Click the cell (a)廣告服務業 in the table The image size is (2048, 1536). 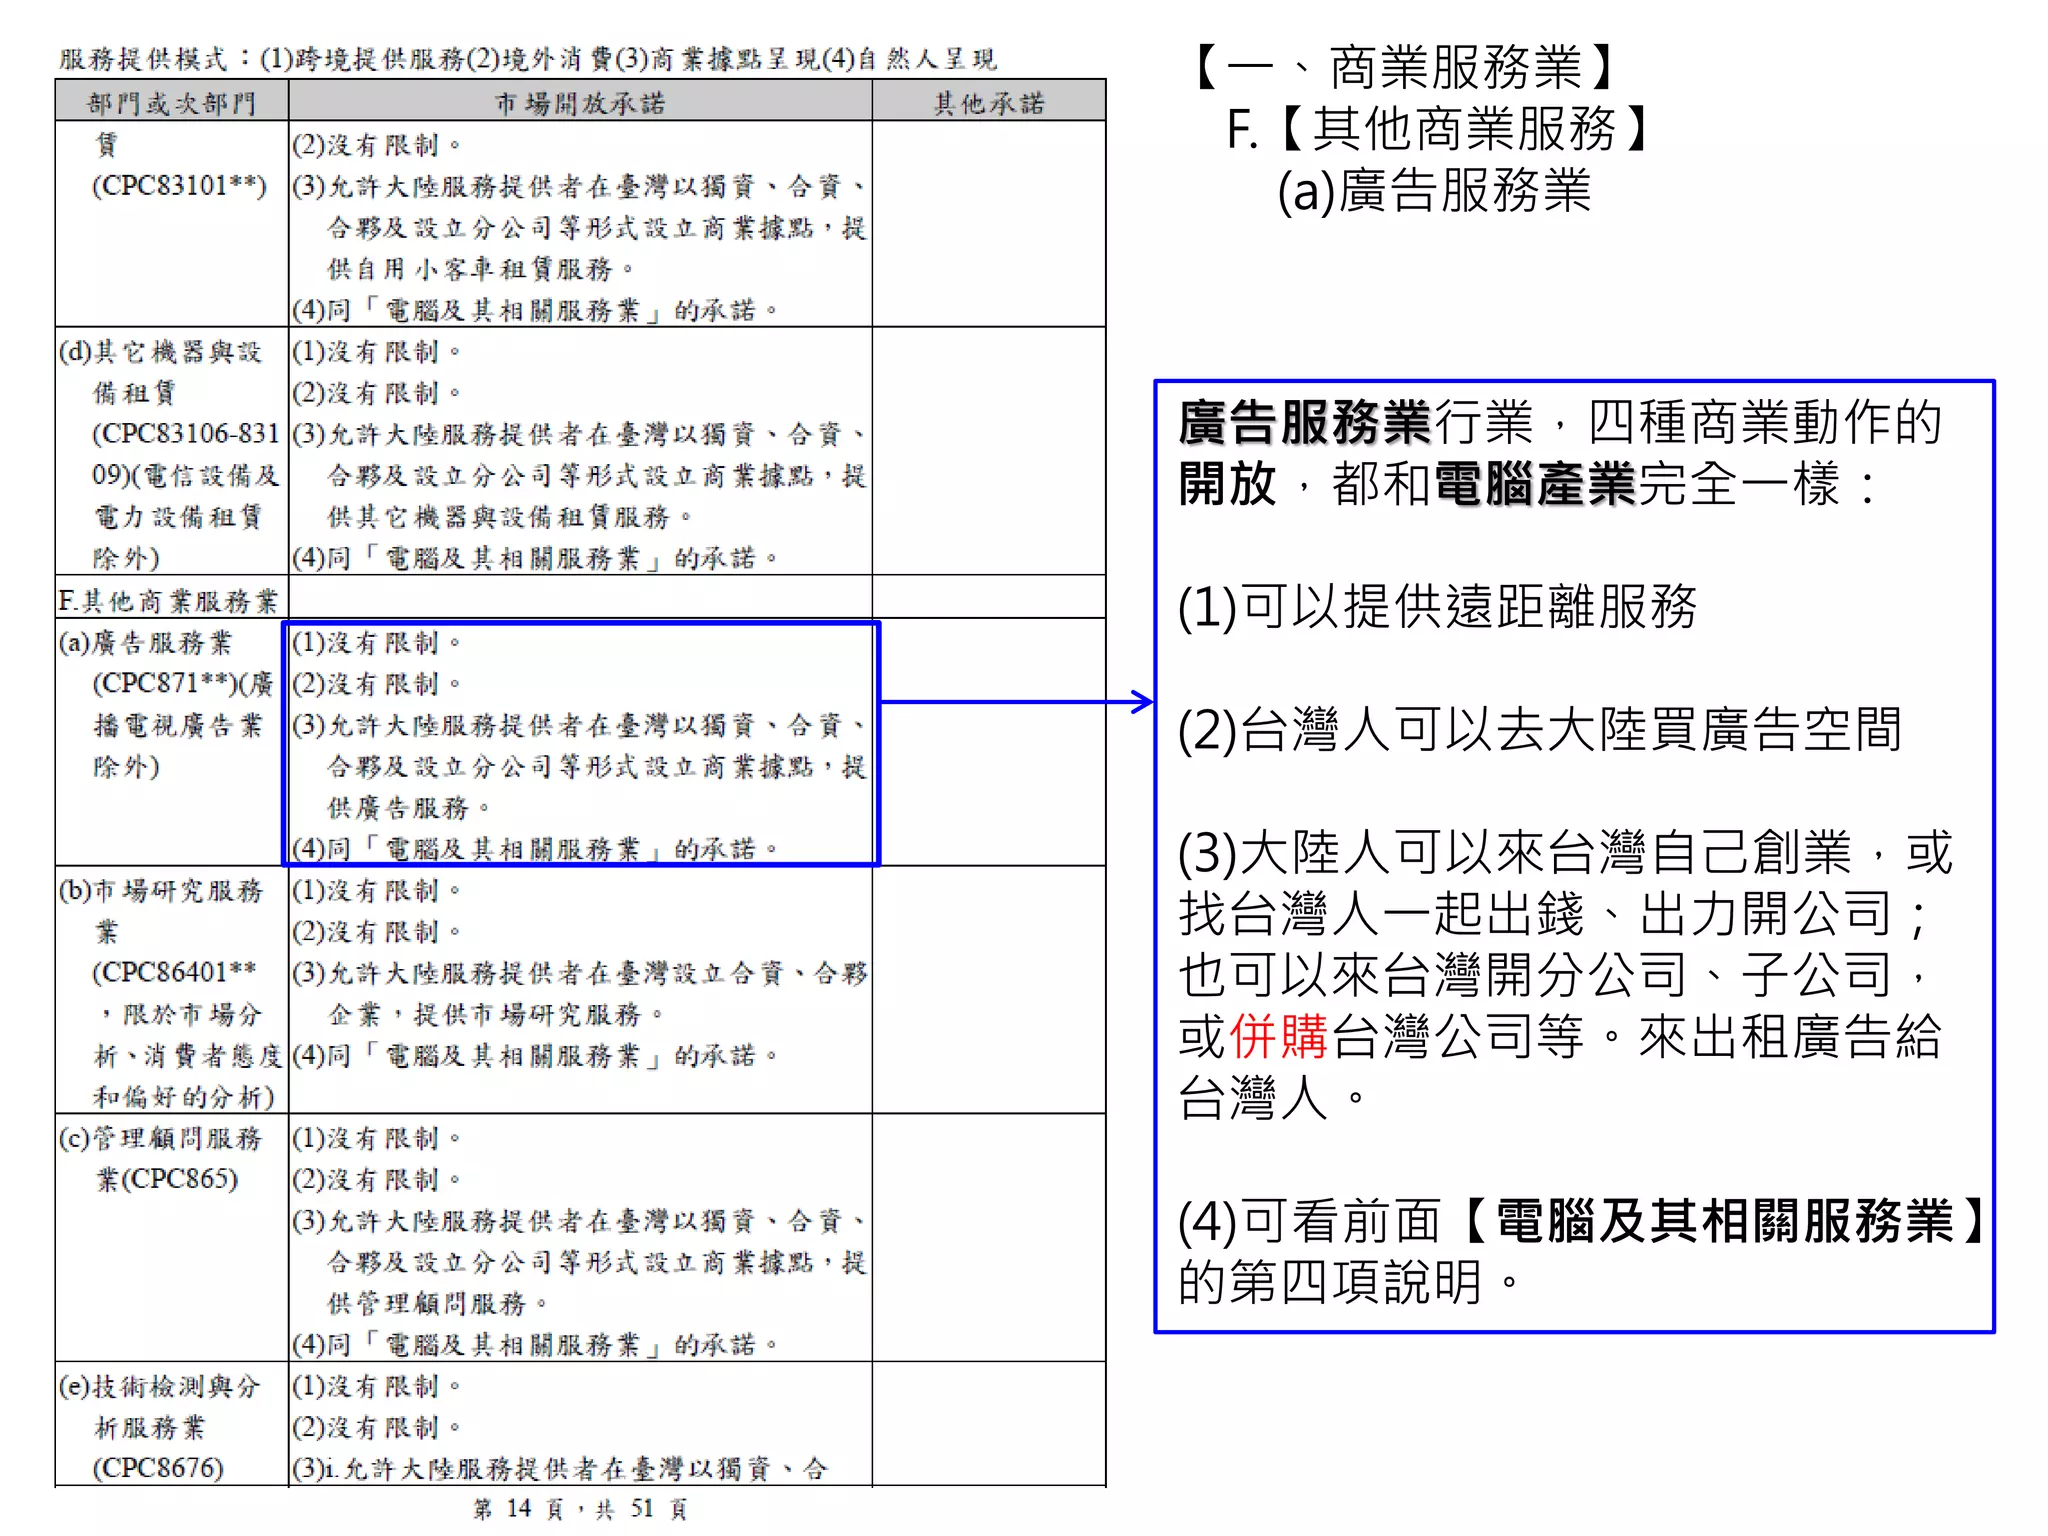[145, 642]
